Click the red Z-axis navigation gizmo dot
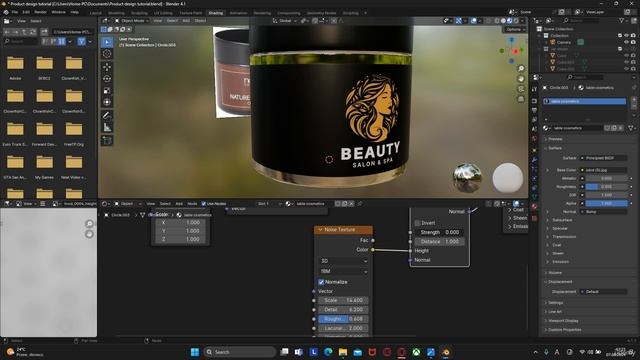This screenshot has width=640, height=360. pyautogui.click(x=516, y=51)
